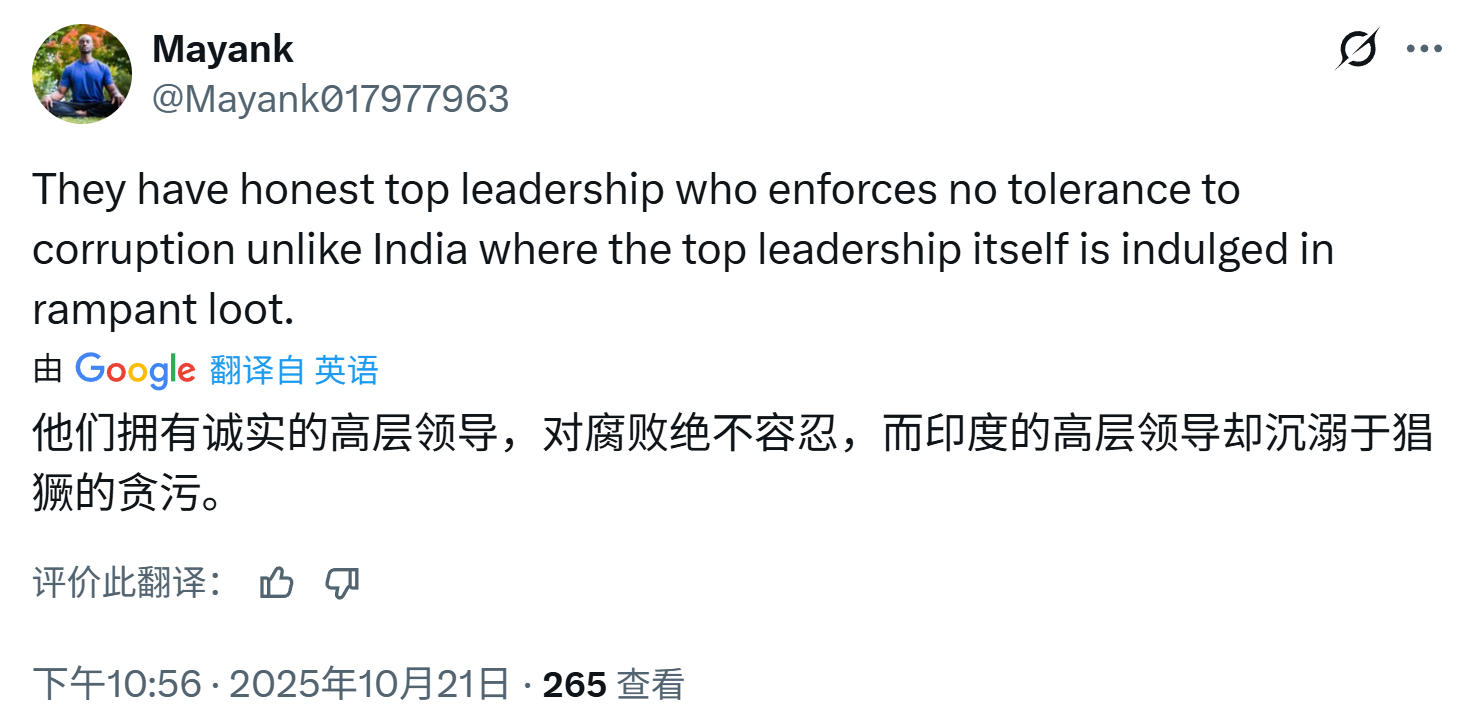This screenshot has height=706, width=1463.
Task: Click the word "India" in the tweet
Action: point(420,249)
